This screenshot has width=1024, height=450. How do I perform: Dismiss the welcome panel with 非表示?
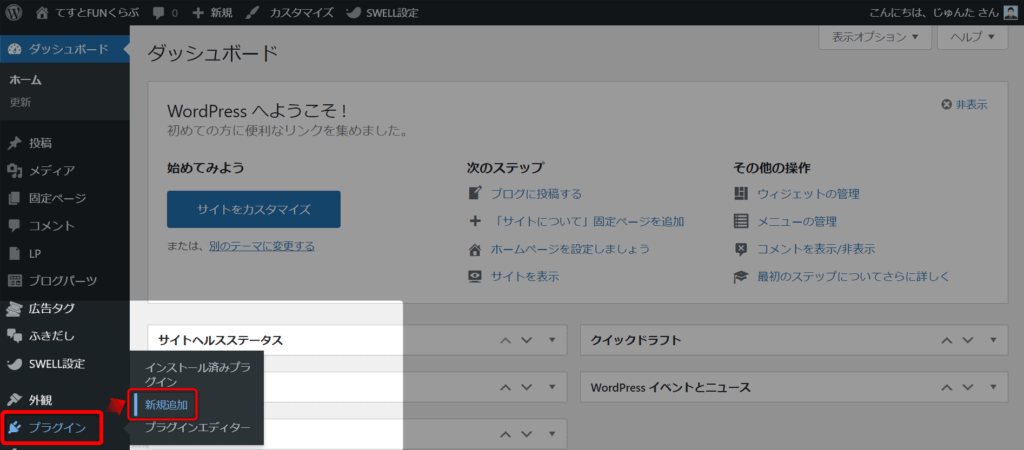coord(964,104)
